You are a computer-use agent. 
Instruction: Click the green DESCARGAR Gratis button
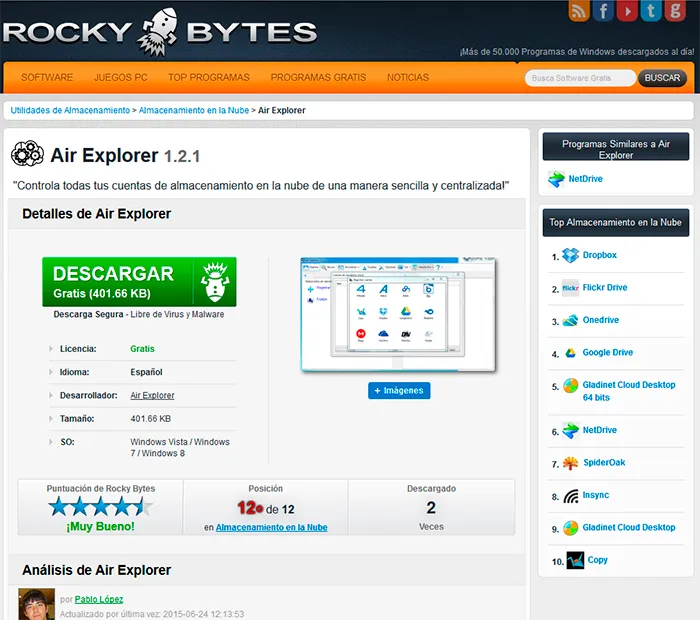139,282
